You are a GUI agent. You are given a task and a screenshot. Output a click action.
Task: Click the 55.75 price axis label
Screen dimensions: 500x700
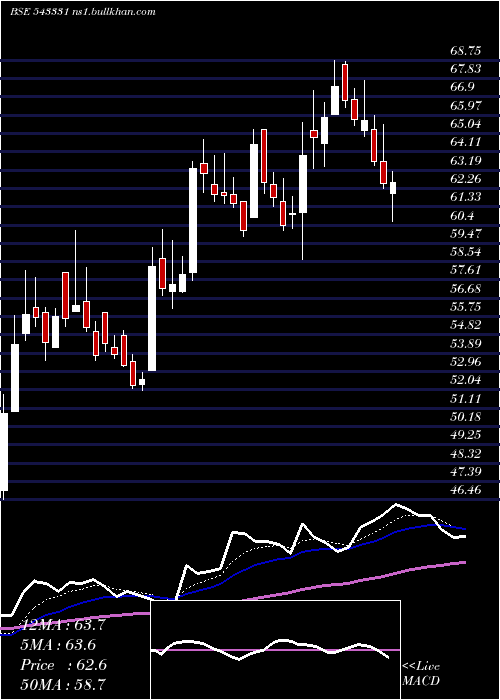[466, 307]
